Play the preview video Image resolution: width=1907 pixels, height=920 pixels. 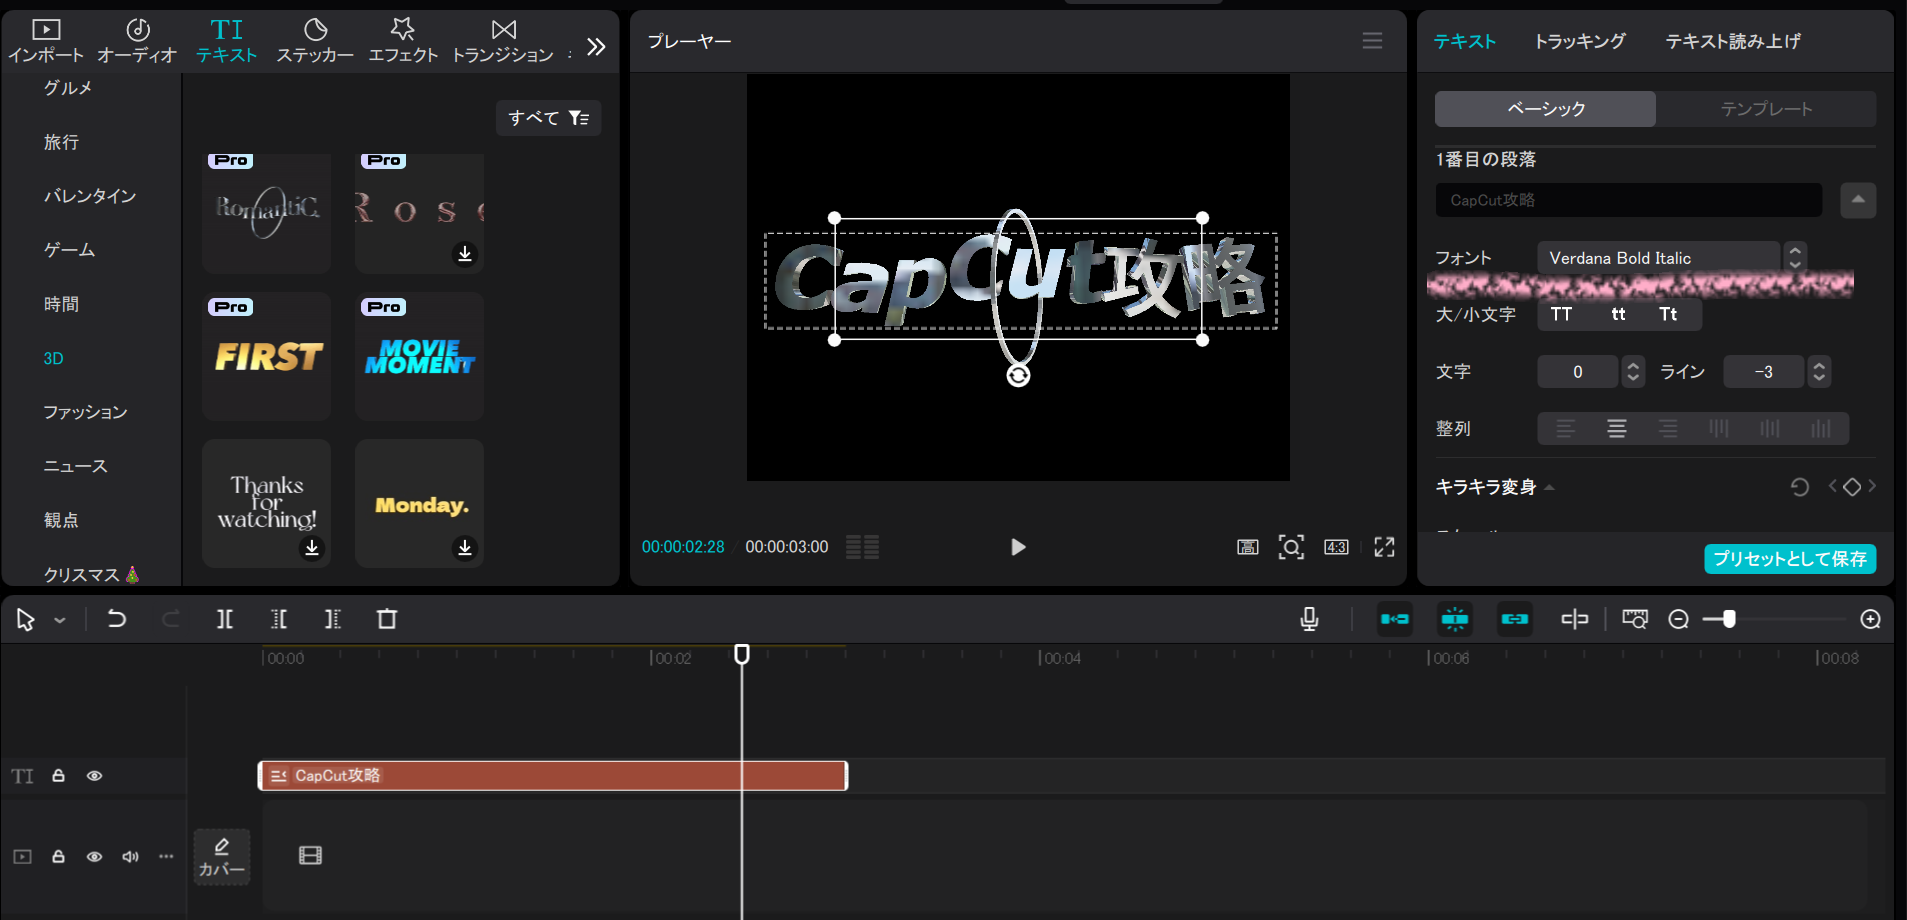pyautogui.click(x=1018, y=547)
